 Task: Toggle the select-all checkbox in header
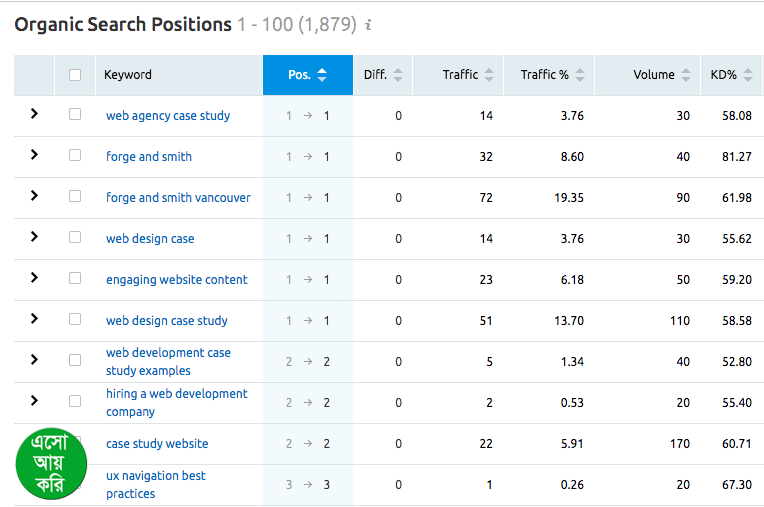pyautogui.click(x=75, y=75)
